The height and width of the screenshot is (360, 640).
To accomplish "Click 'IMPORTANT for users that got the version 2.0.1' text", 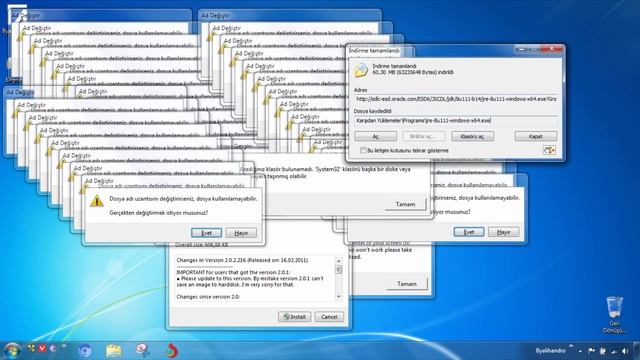I will click(x=233, y=272).
